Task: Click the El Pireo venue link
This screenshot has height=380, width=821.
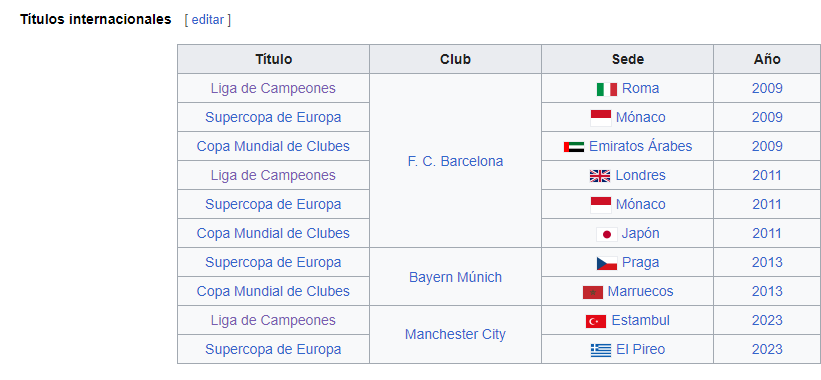Action: click(x=640, y=349)
